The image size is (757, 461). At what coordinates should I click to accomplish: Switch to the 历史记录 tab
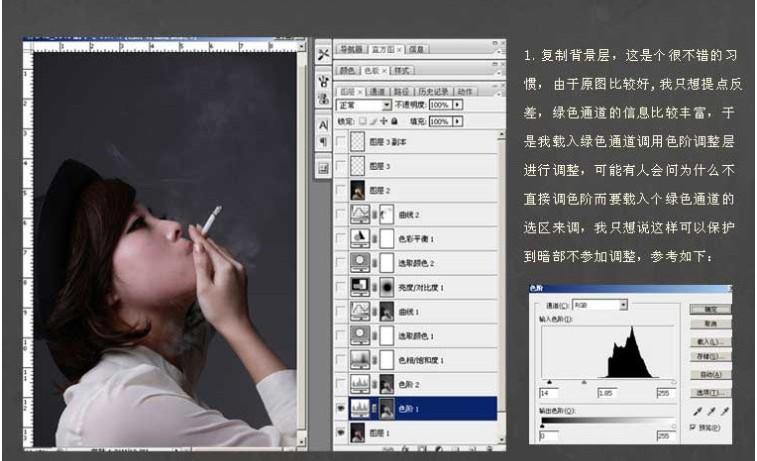(433, 91)
